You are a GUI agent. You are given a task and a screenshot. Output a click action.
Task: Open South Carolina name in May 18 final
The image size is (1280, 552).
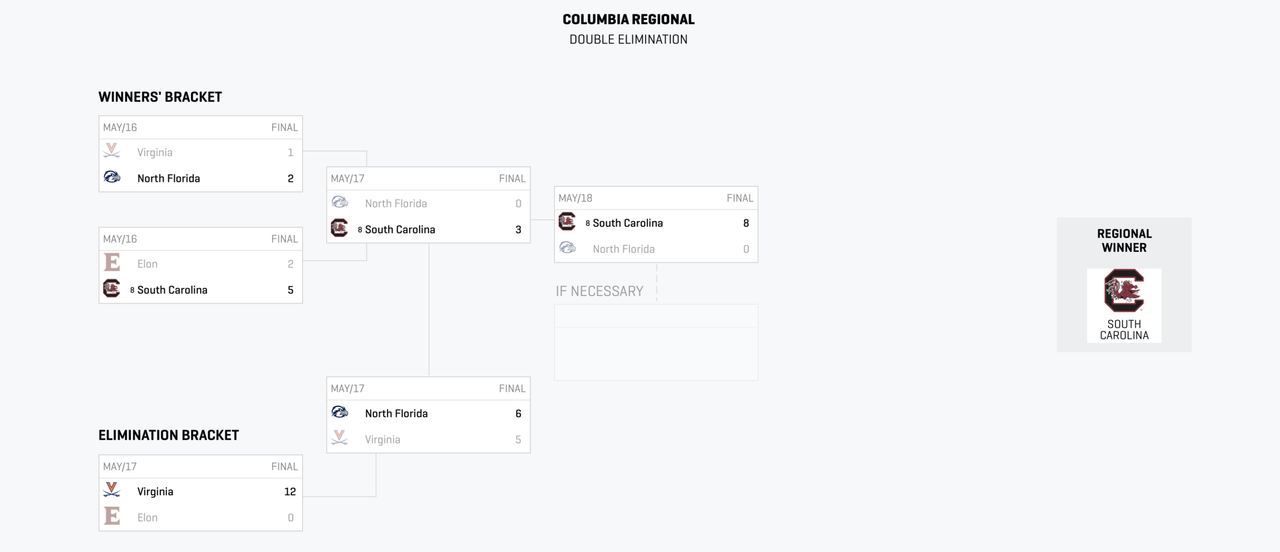pos(627,223)
